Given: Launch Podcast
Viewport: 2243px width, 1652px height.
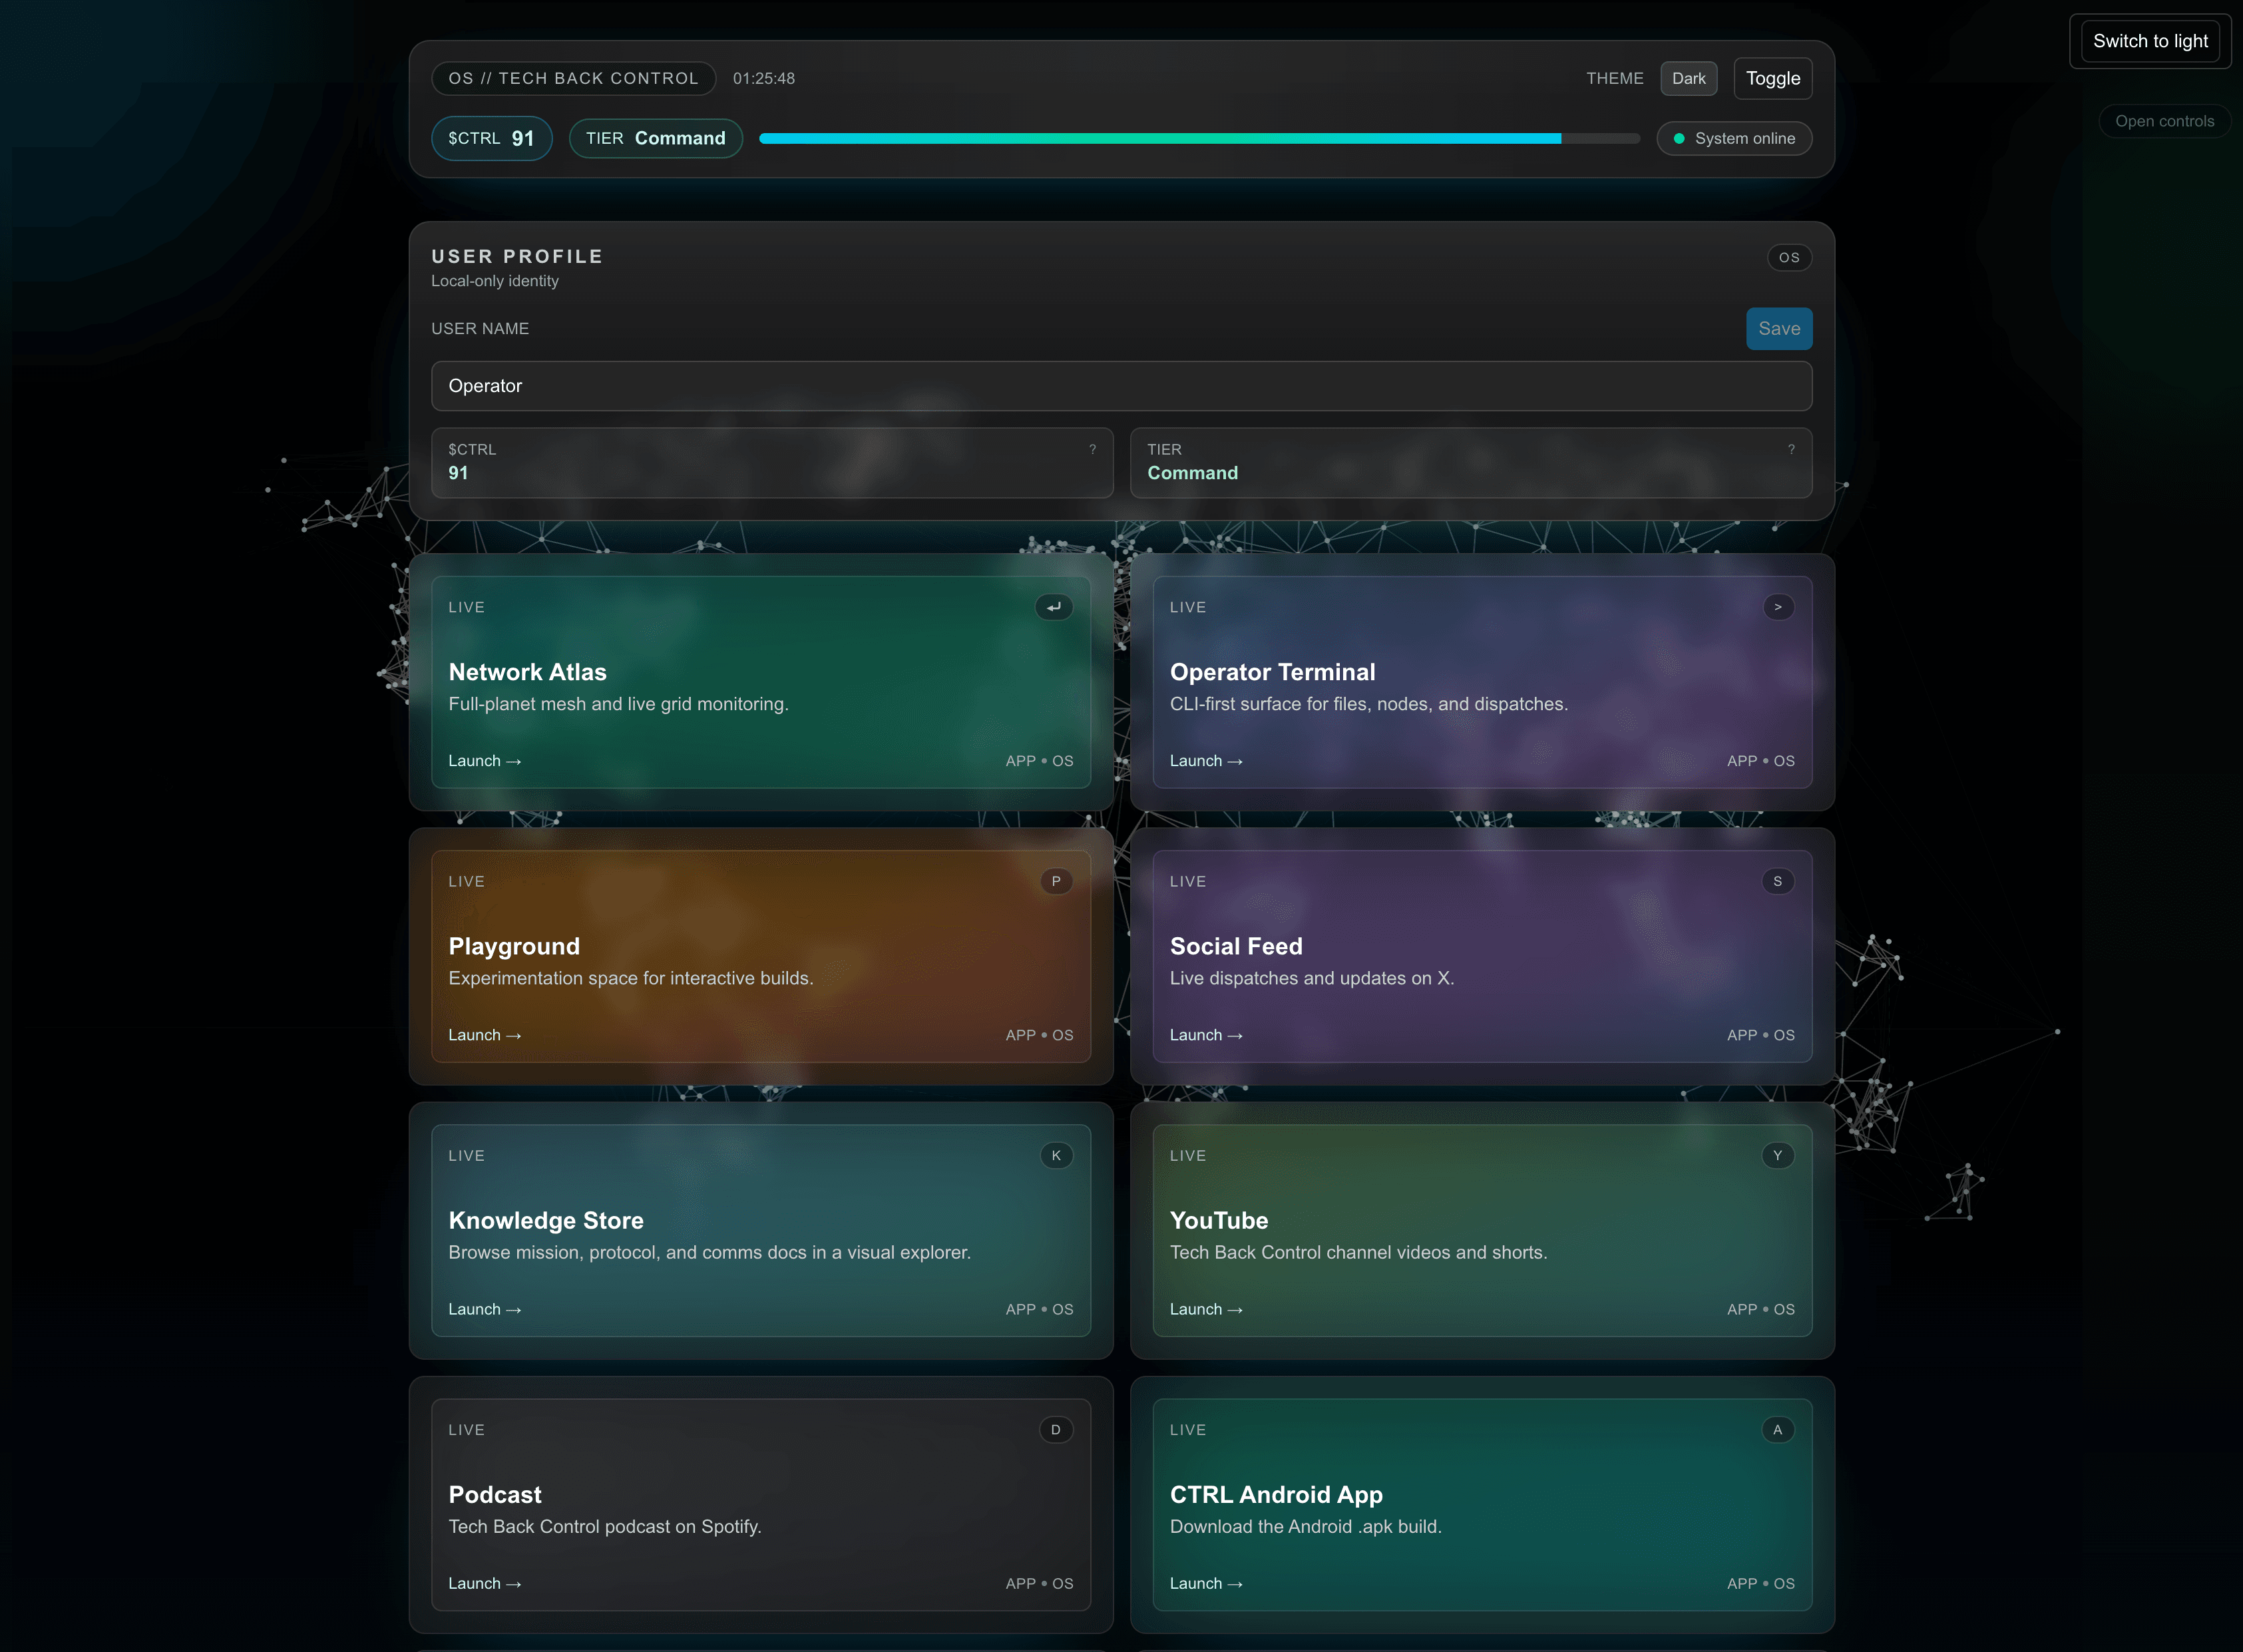Looking at the screenshot, I should point(485,1583).
